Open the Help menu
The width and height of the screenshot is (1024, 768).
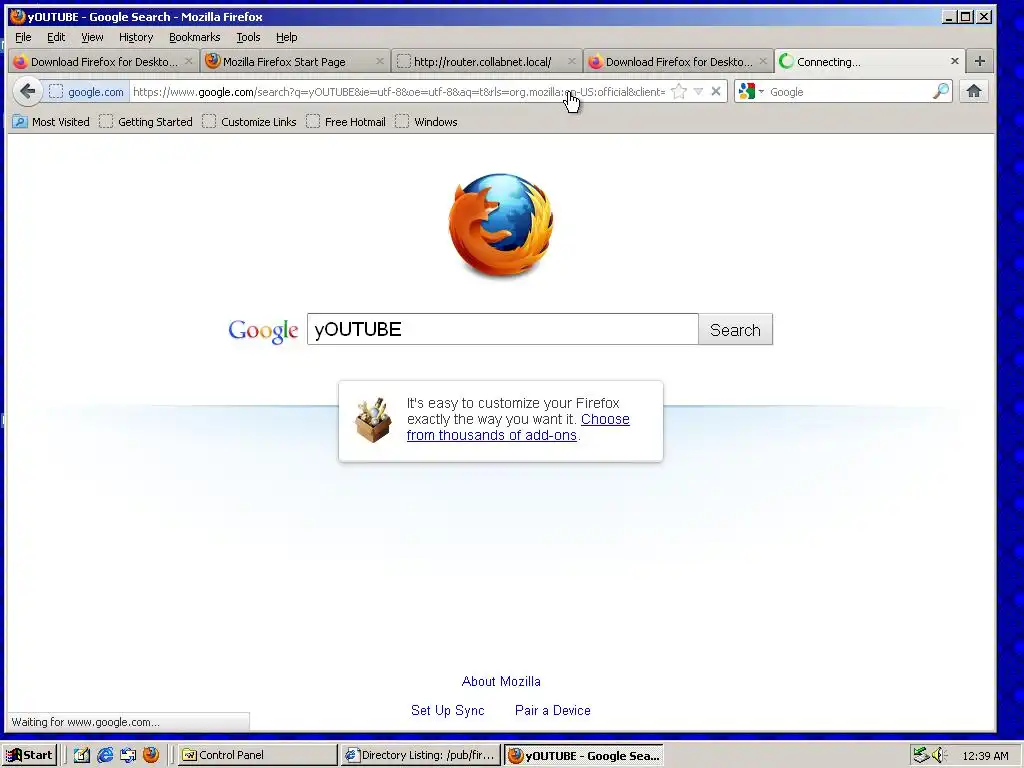tap(286, 37)
